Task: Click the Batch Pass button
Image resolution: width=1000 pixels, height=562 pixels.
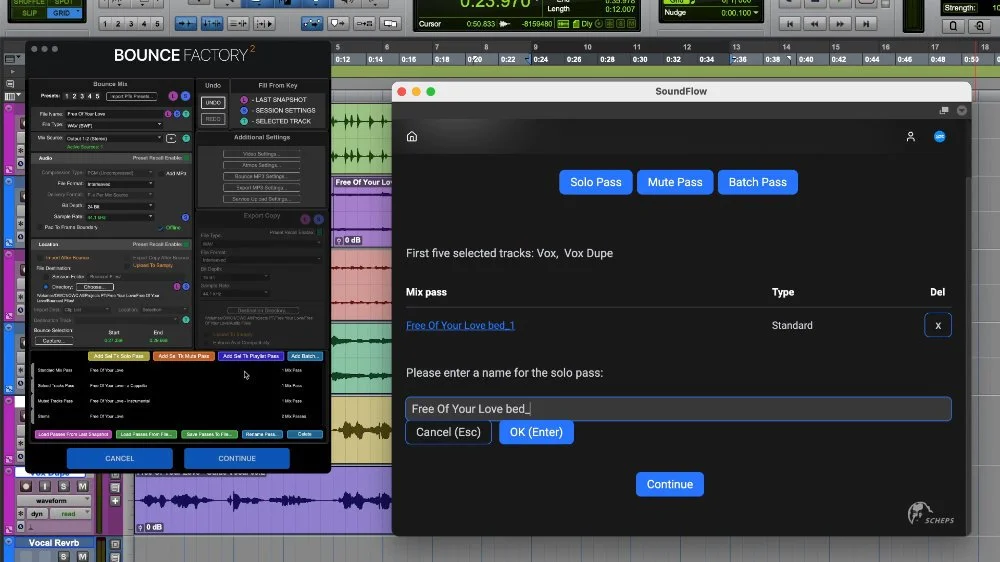Action: point(758,182)
